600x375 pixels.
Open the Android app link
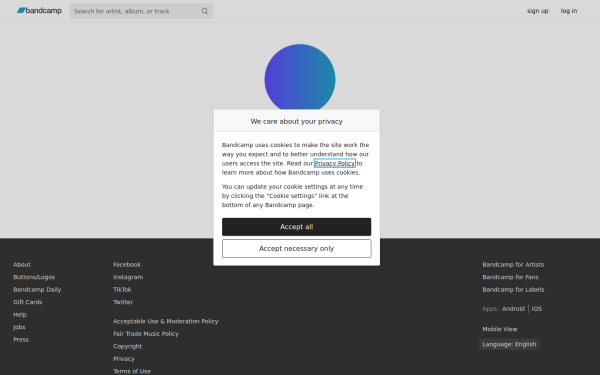click(x=513, y=309)
